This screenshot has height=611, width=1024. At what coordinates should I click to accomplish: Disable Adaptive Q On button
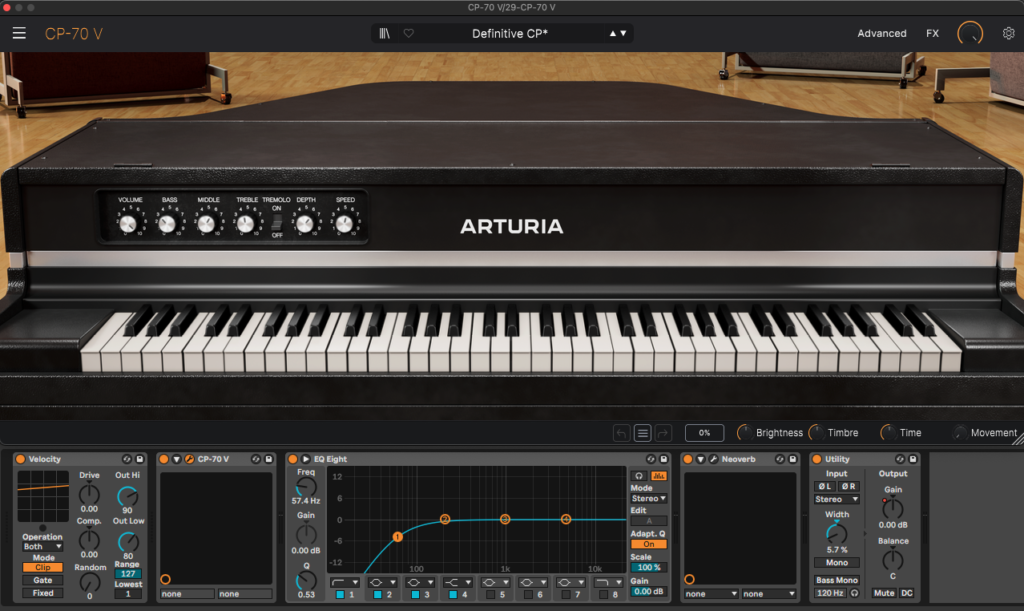tap(648, 544)
